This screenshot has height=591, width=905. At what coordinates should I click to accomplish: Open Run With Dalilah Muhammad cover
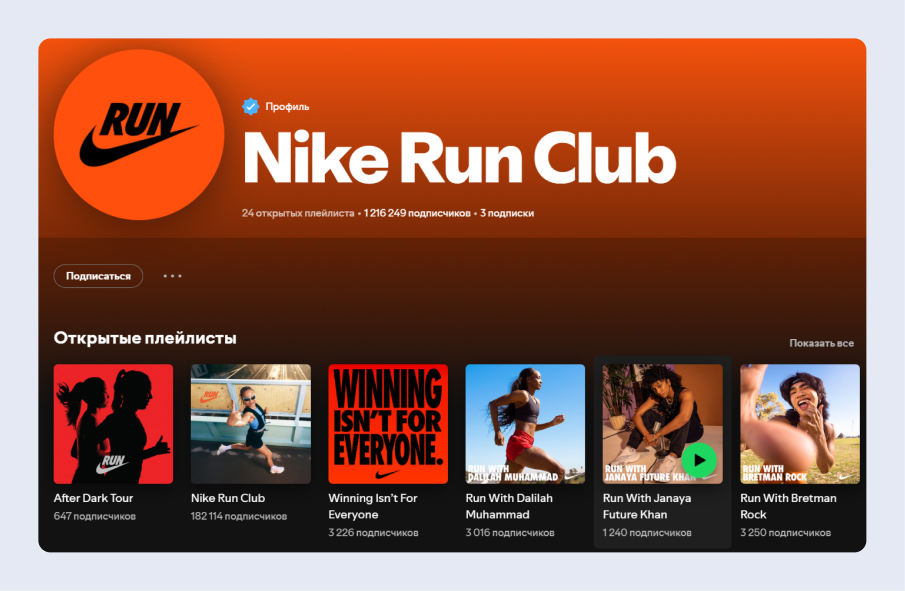point(525,424)
